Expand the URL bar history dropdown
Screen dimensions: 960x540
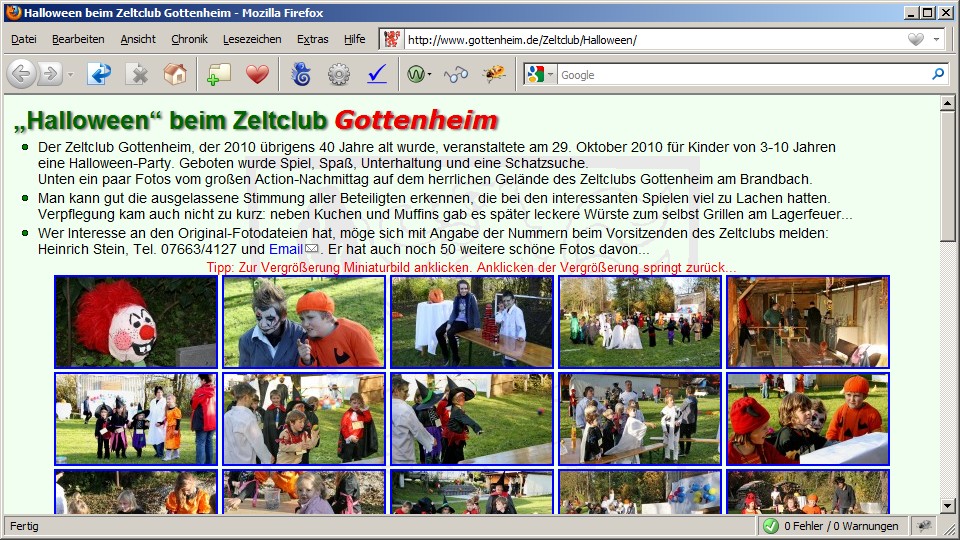[937, 40]
